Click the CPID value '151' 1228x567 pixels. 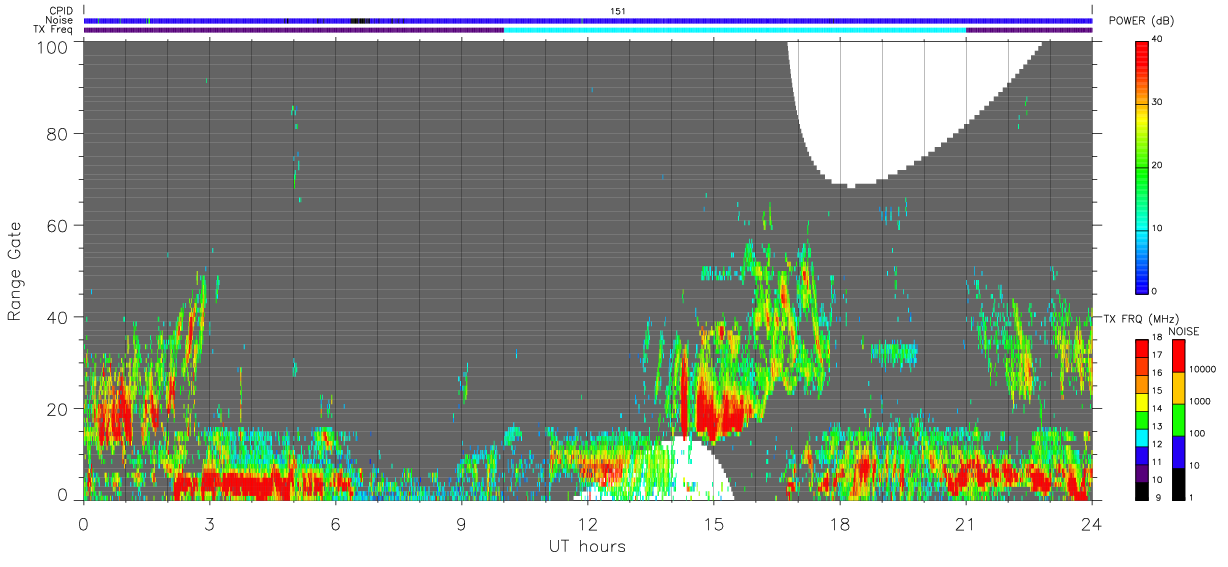click(x=618, y=11)
